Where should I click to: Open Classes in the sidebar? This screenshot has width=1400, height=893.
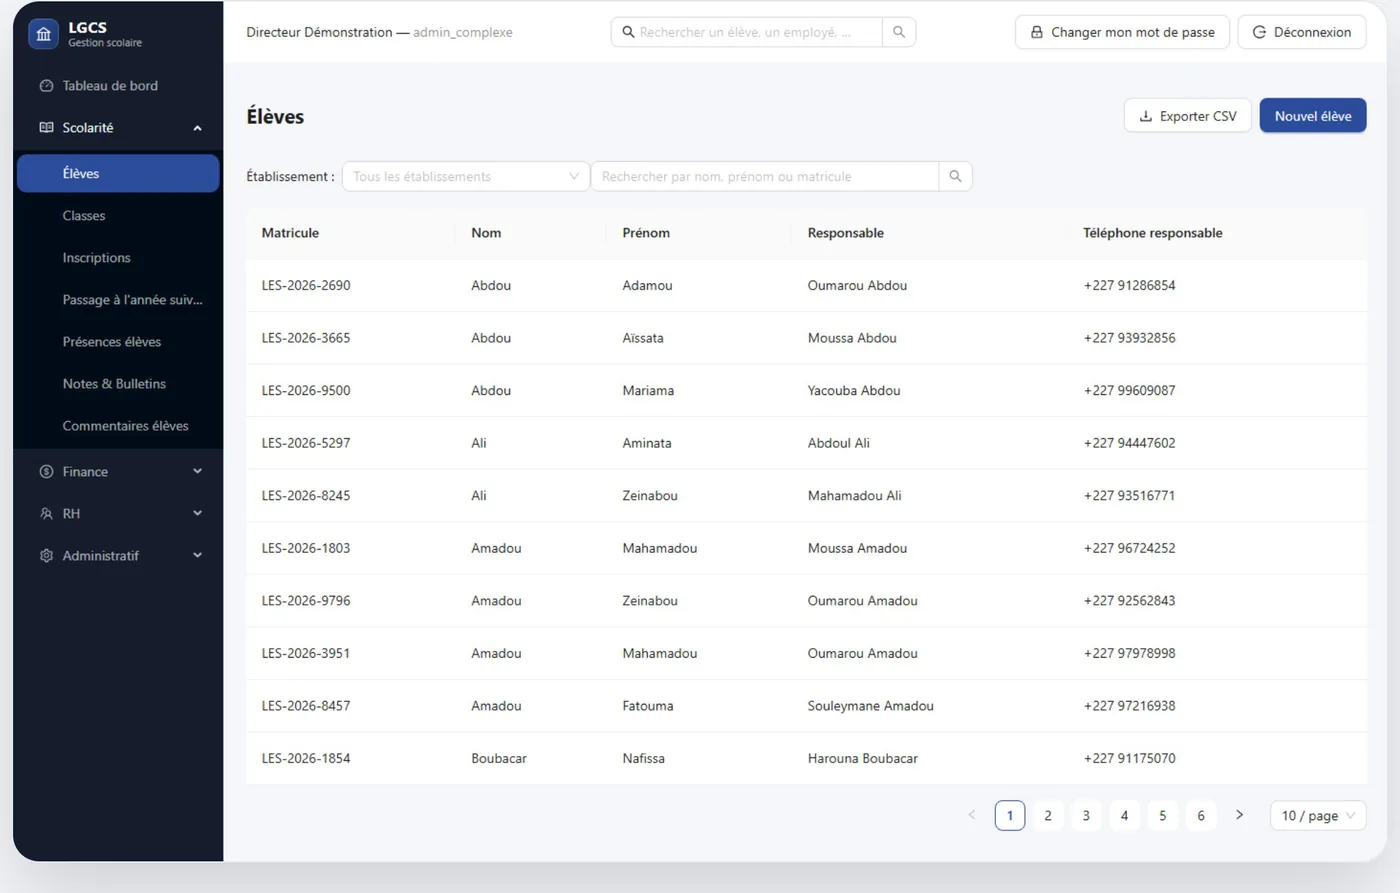pos(118,216)
